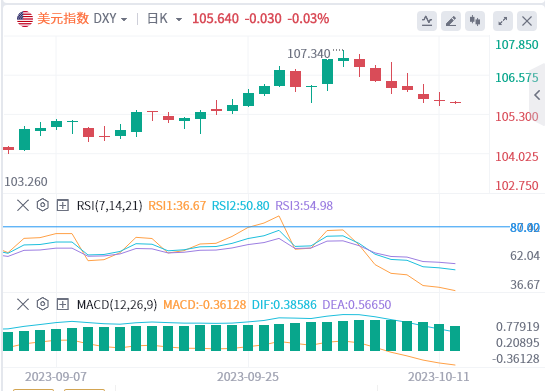The image size is (545, 391).
Task: Add indicator via RSI plus icon
Action: (63, 205)
